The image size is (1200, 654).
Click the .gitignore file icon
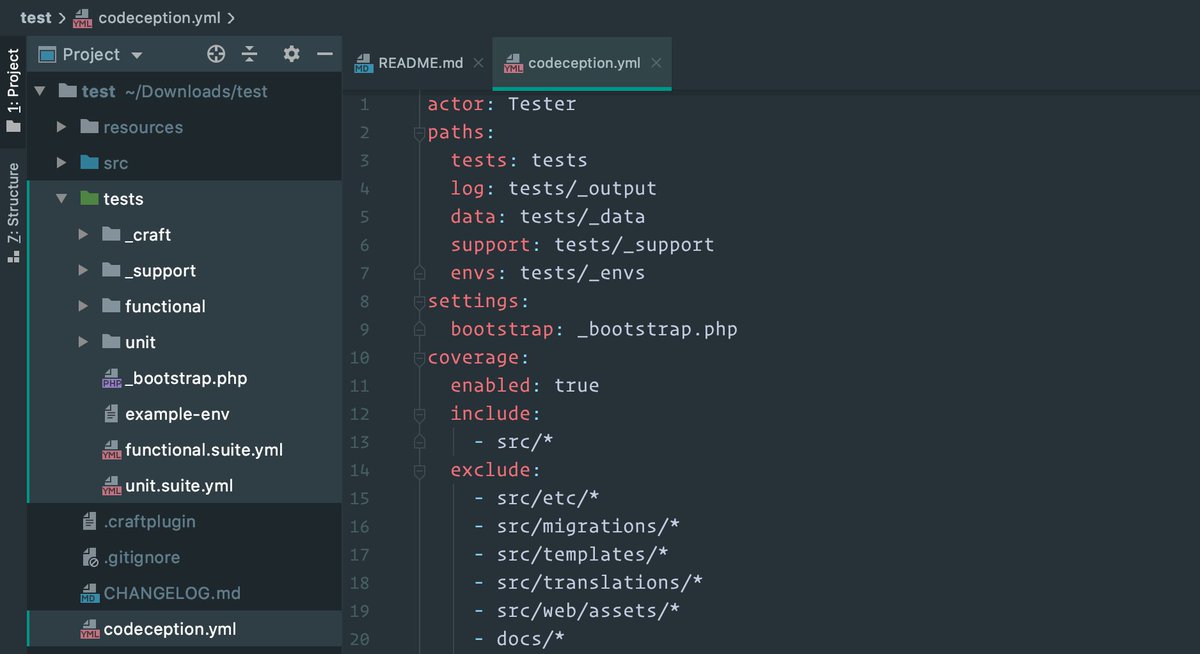point(89,557)
